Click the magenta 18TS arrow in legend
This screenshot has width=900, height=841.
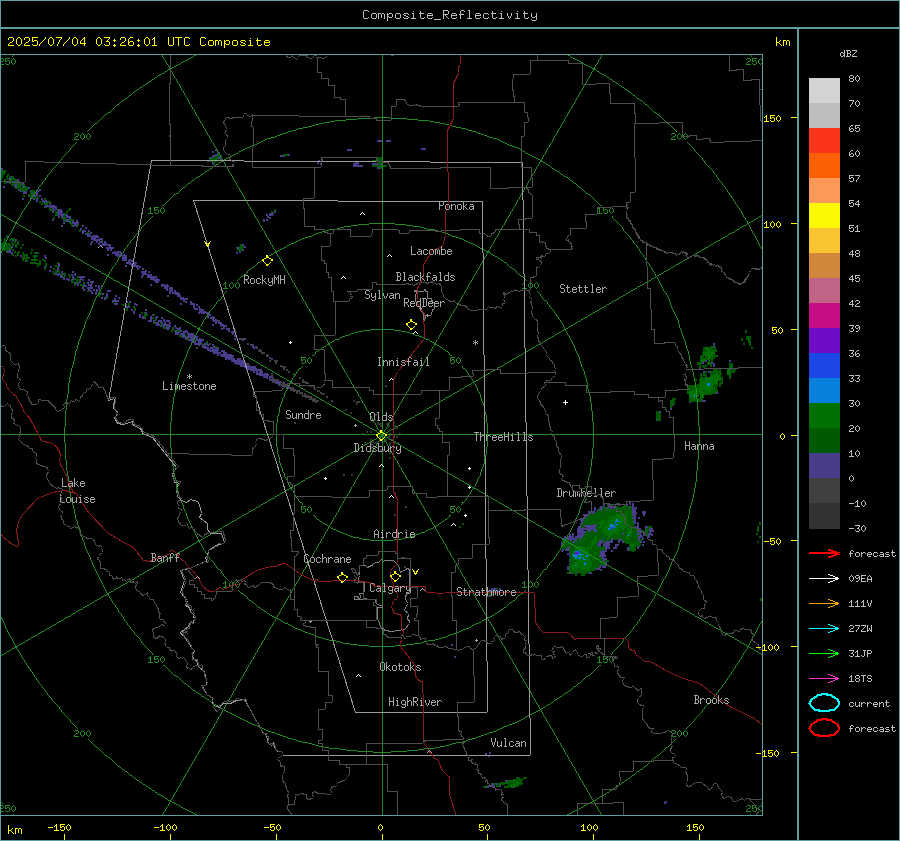tap(824, 679)
